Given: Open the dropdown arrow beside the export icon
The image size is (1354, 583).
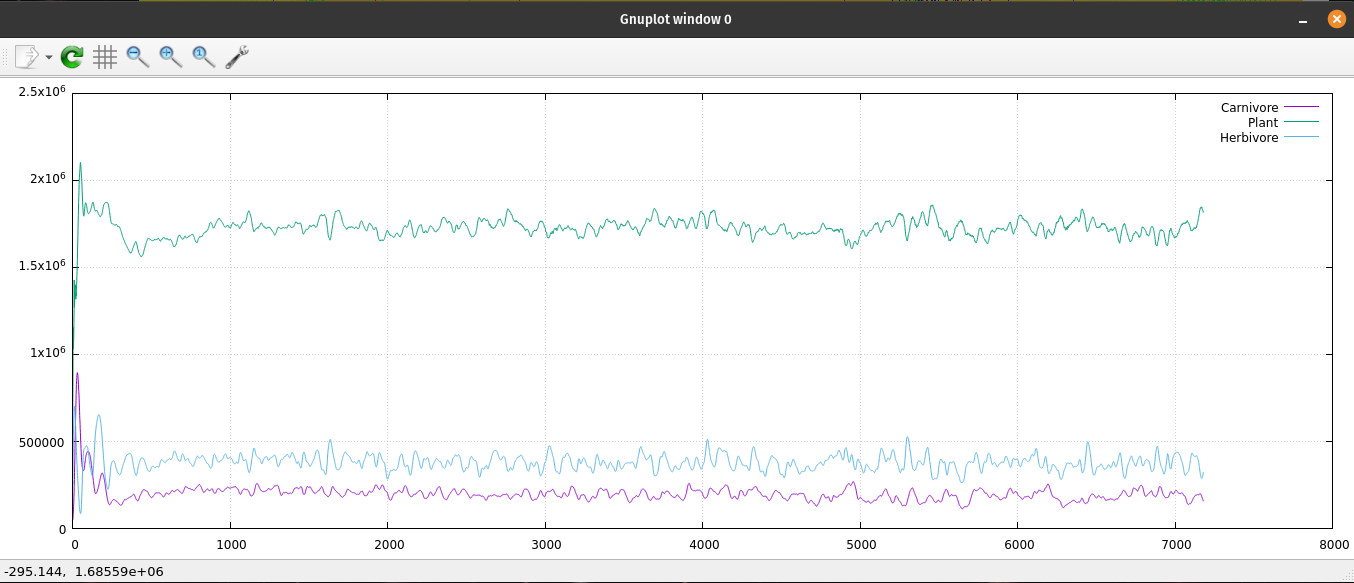Looking at the screenshot, I should tap(48, 58).
